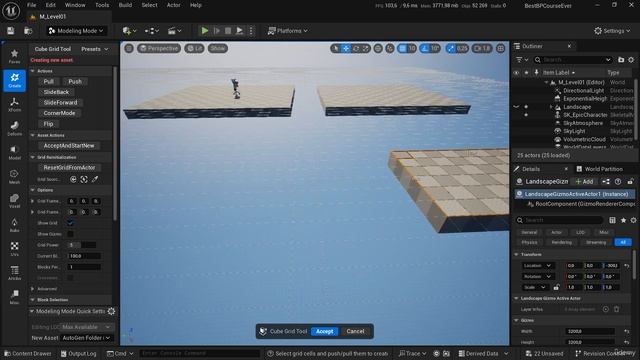Open the Window menu
The width and height of the screenshot is (640, 360).
75,5
